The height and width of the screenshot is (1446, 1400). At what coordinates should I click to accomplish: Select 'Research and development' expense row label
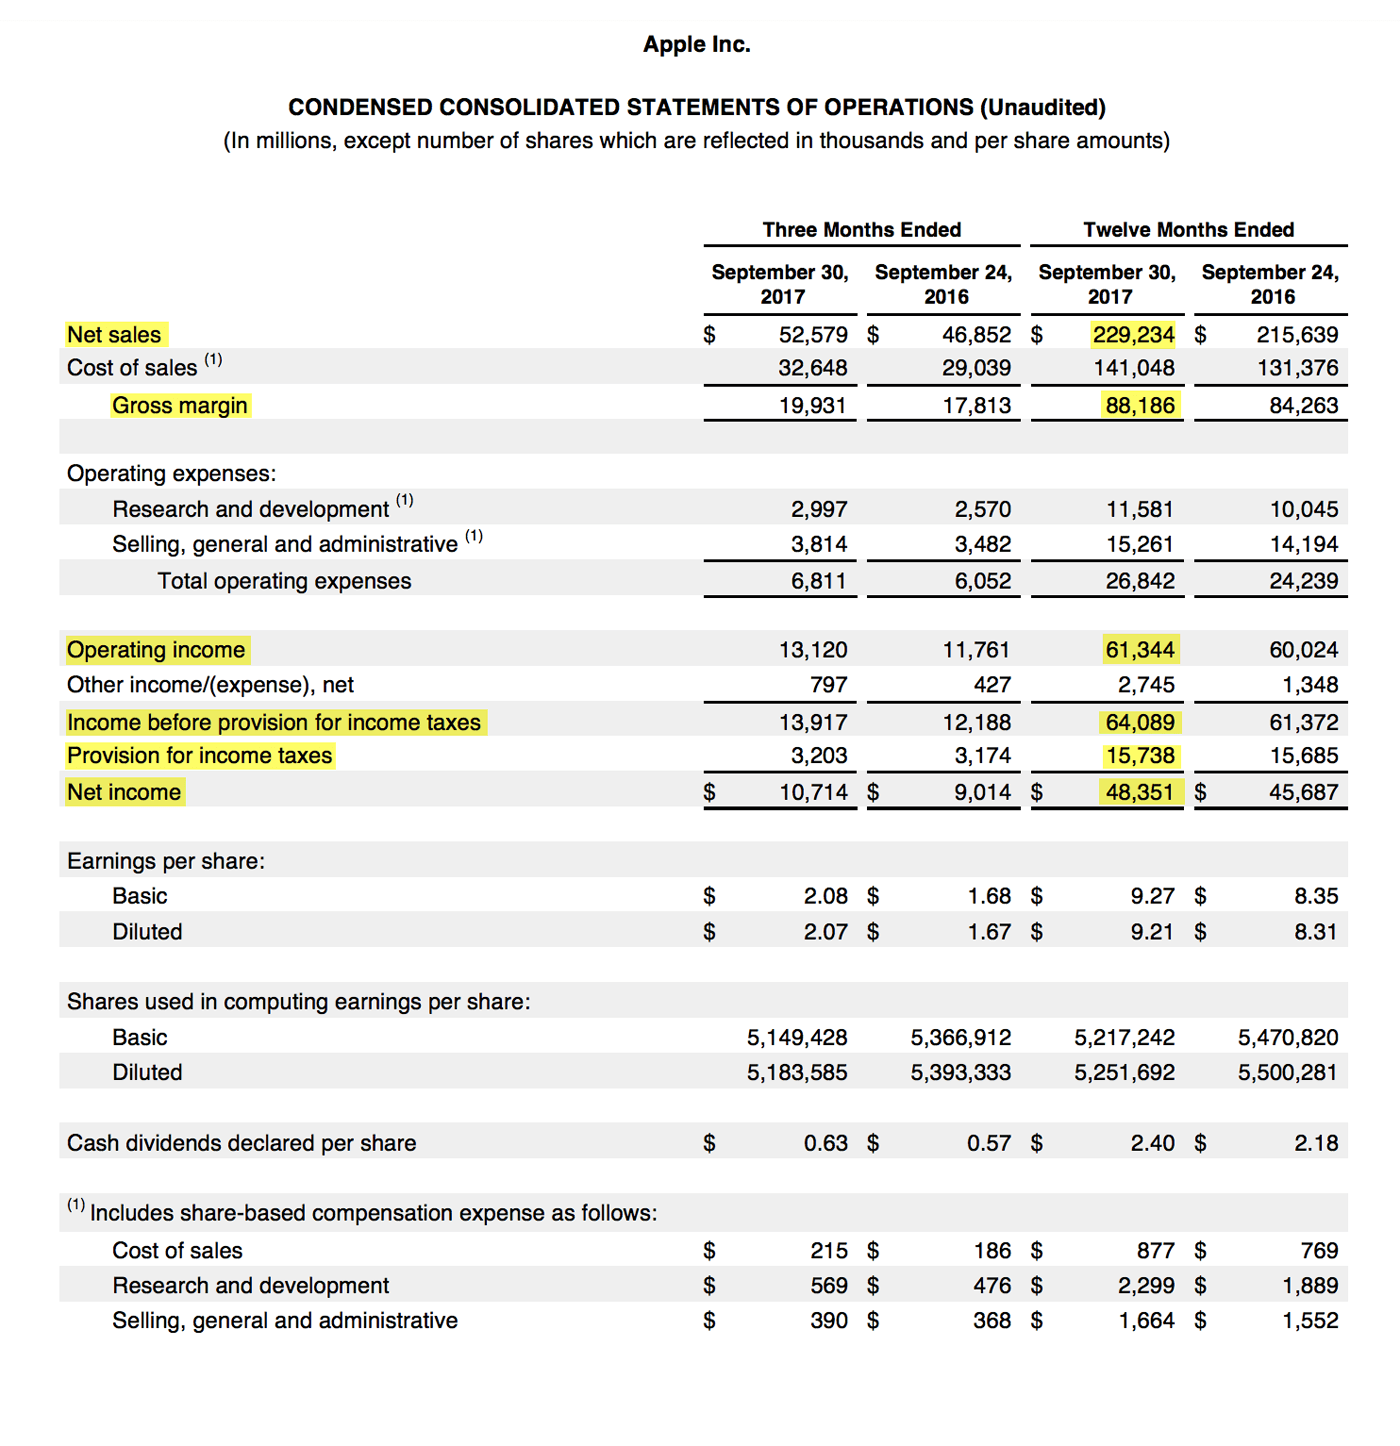(x=251, y=509)
